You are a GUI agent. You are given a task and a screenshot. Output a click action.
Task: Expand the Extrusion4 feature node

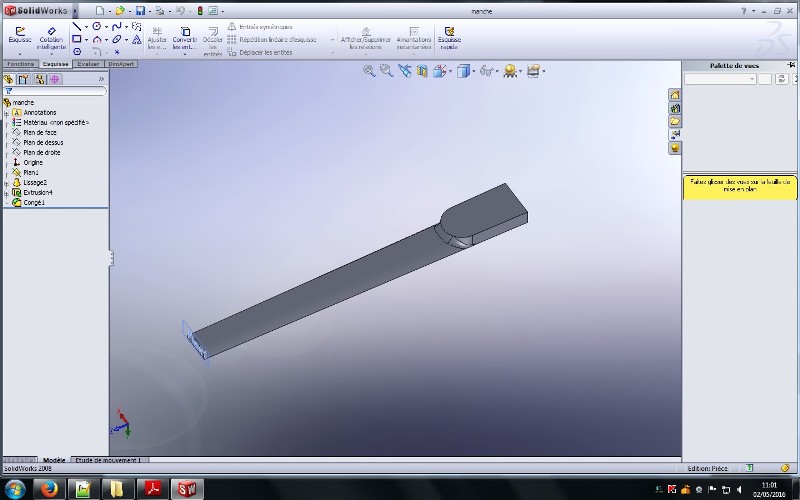pos(6,193)
